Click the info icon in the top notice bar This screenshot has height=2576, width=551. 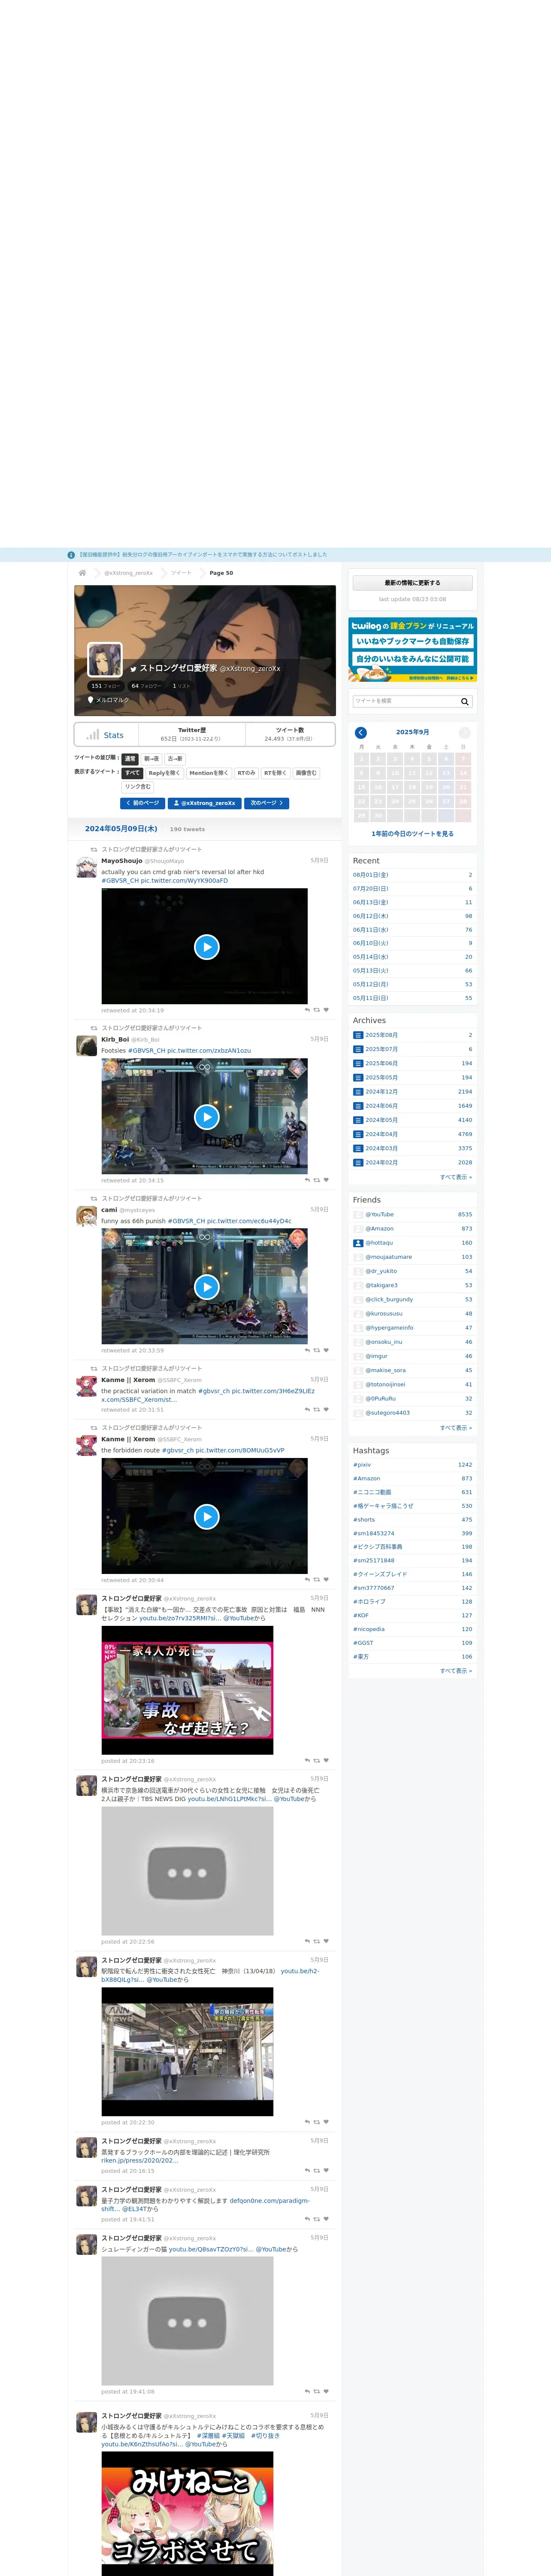click(71, 555)
